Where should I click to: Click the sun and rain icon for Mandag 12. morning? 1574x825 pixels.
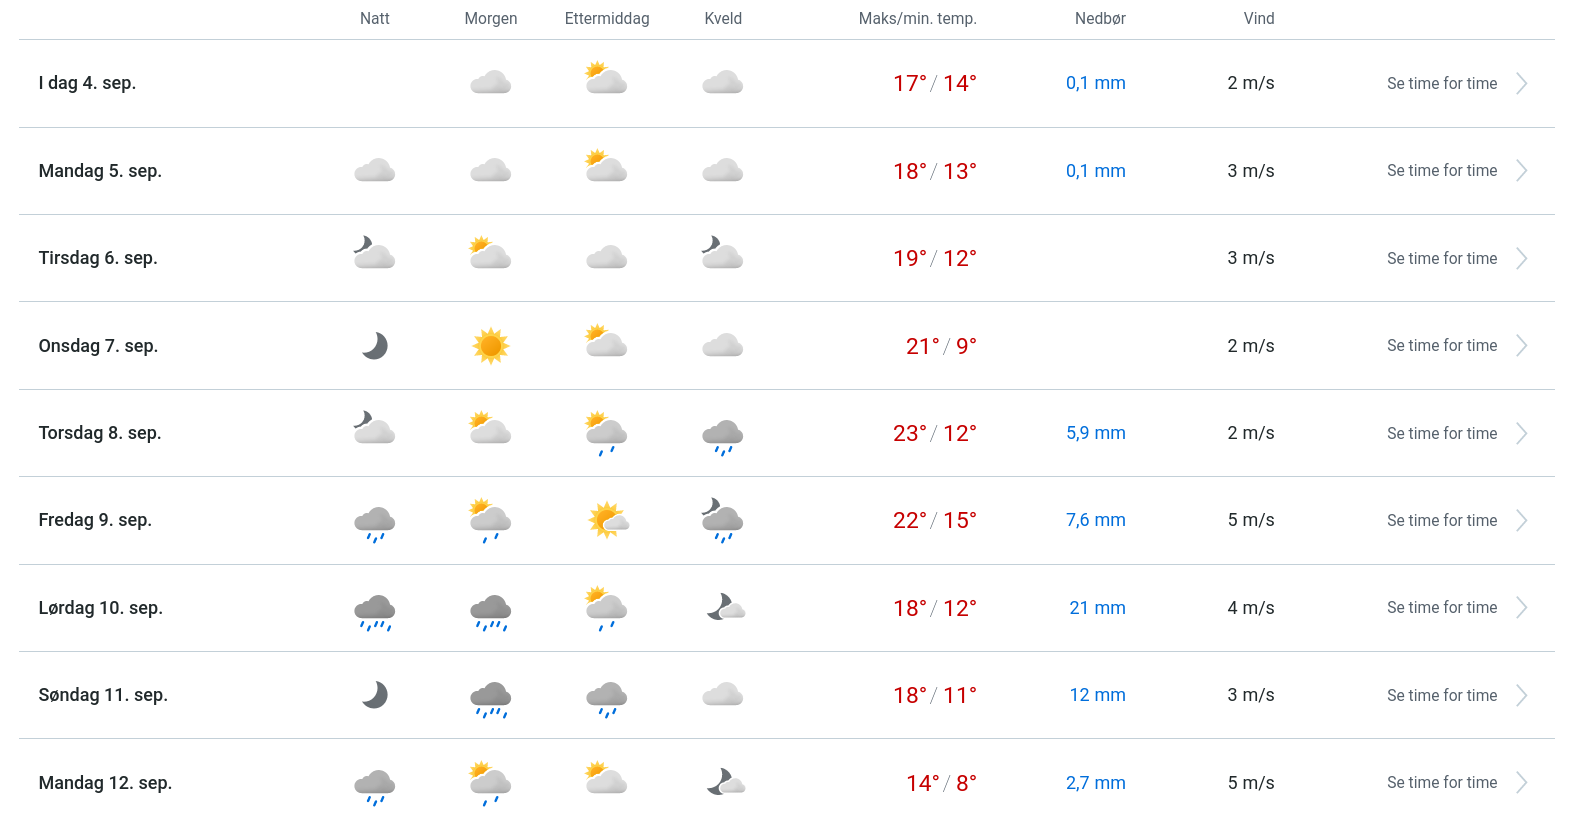(x=490, y=783)
